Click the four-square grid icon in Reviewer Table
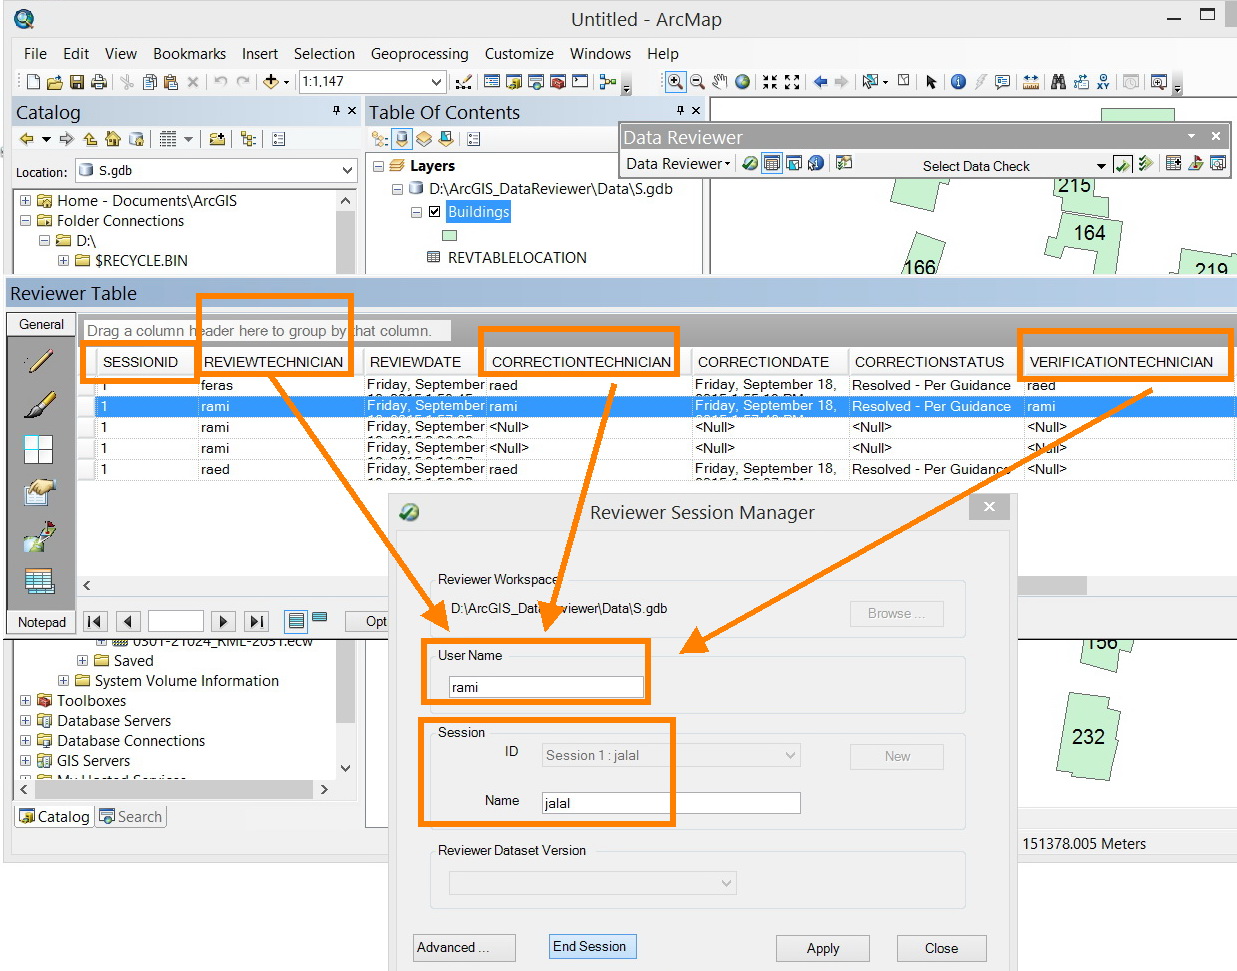1237x971 pixels. pos(39,450)
